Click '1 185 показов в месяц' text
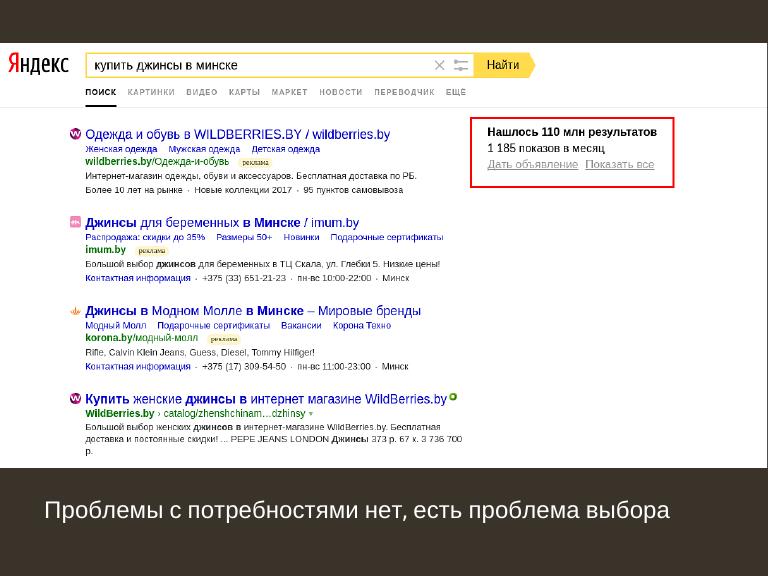 coord(546,148)
